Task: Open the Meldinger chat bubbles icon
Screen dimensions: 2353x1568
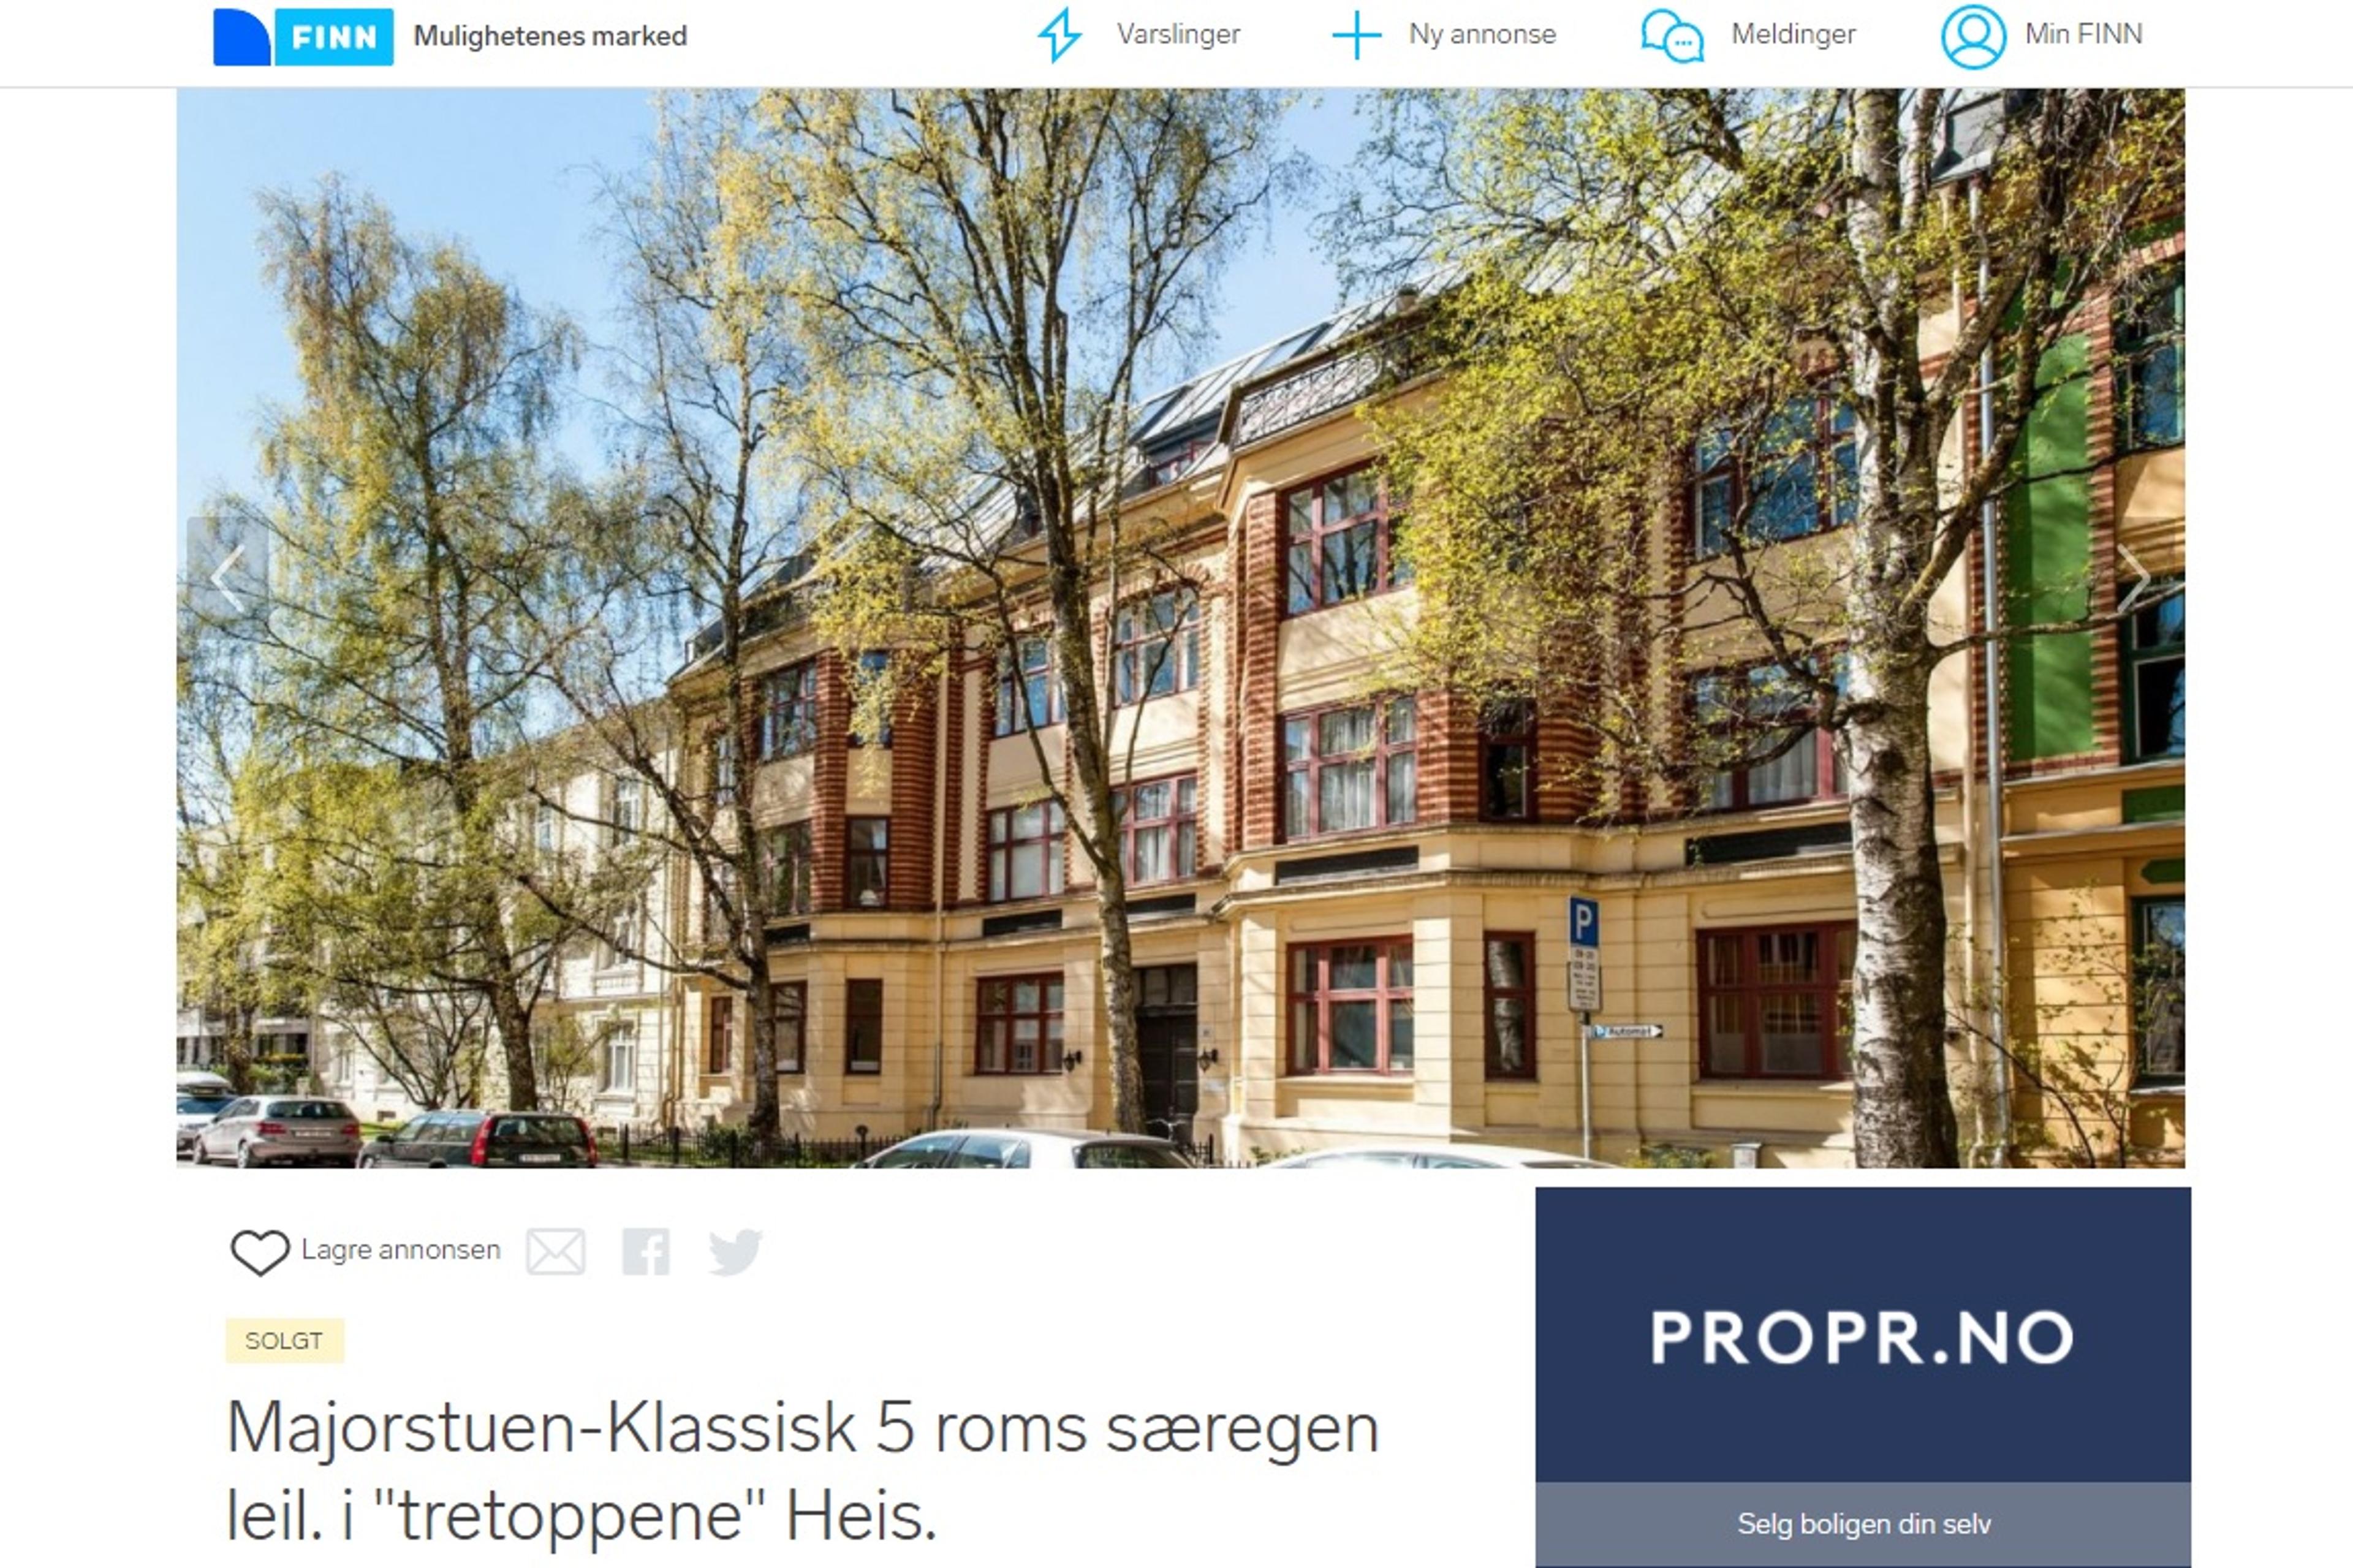Action: click(x=1672, y=36)
